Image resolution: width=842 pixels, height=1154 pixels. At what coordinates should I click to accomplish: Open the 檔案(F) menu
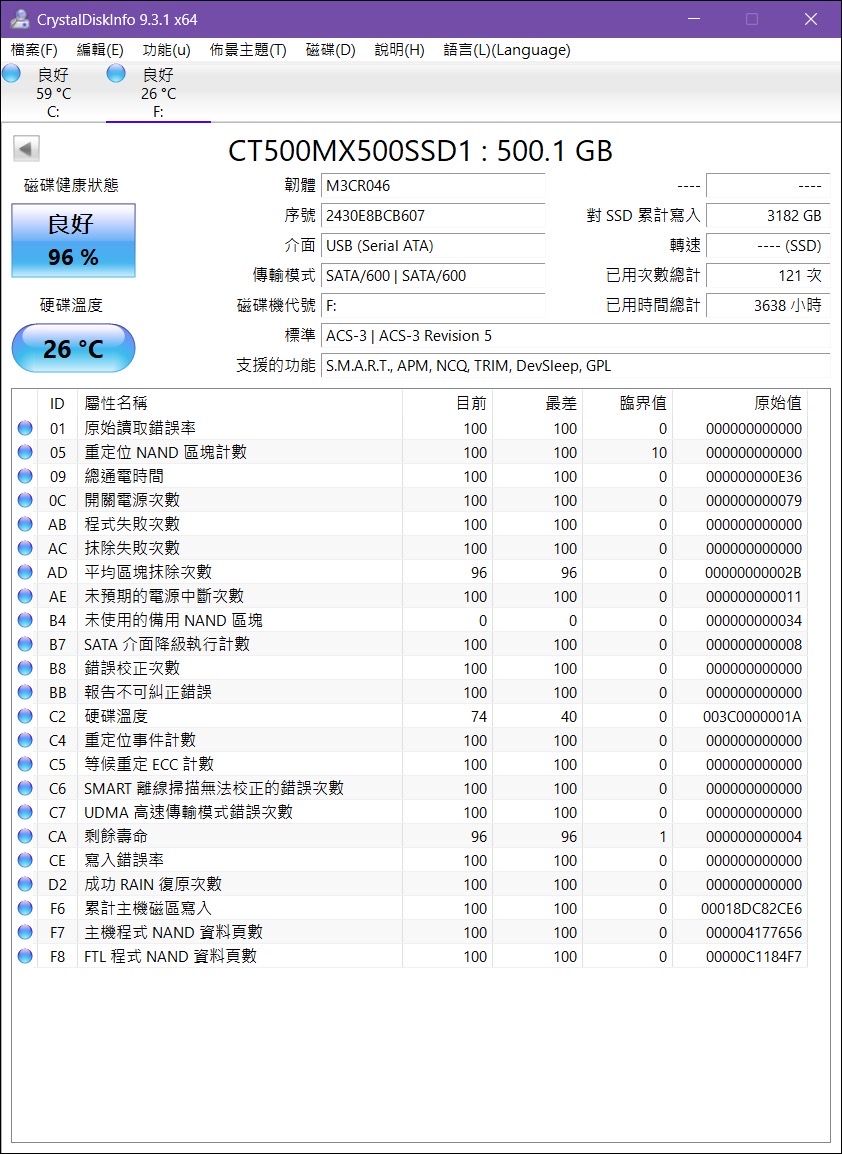[34, 50]
